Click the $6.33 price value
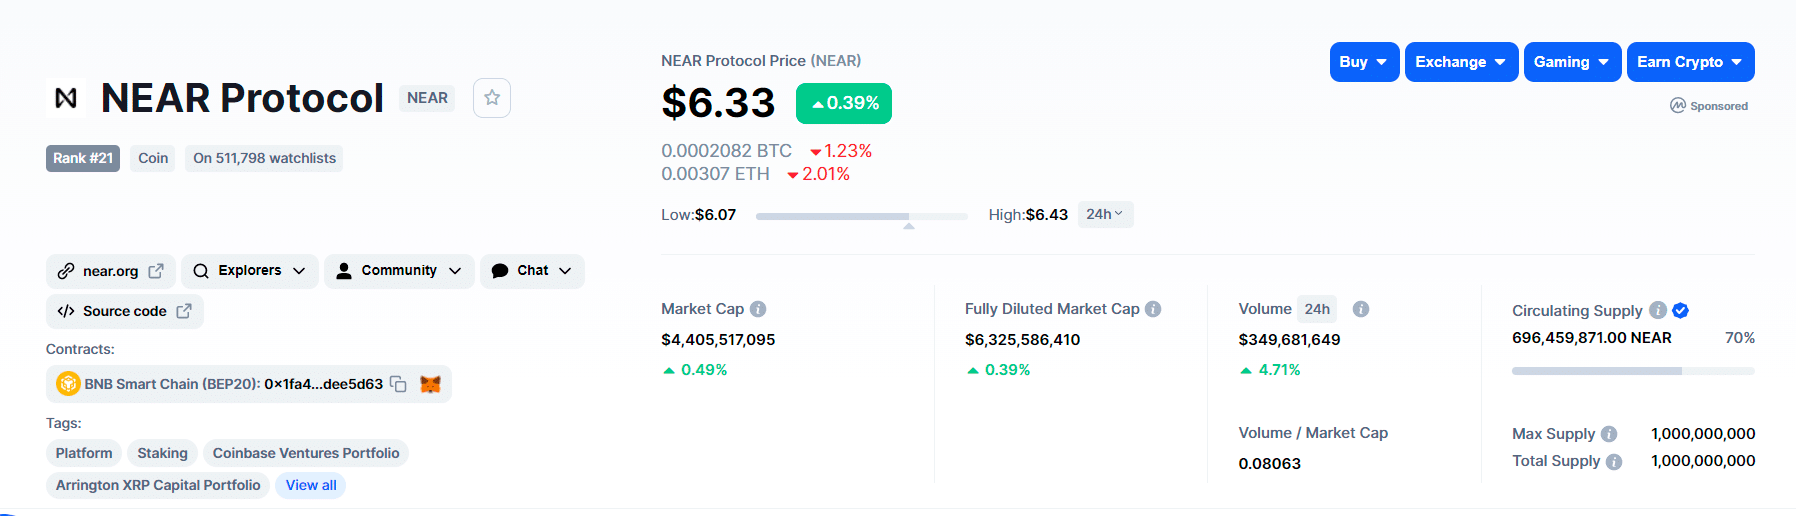 718,103
